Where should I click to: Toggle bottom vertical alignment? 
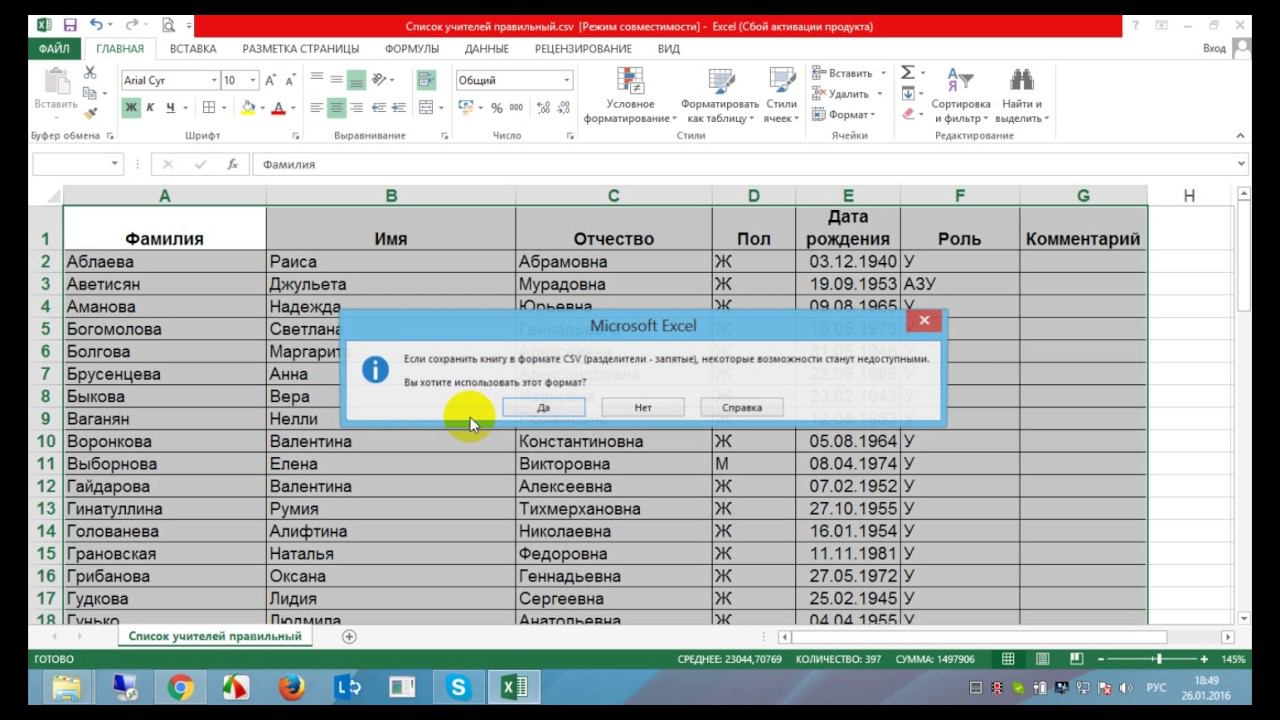[357, 80]
